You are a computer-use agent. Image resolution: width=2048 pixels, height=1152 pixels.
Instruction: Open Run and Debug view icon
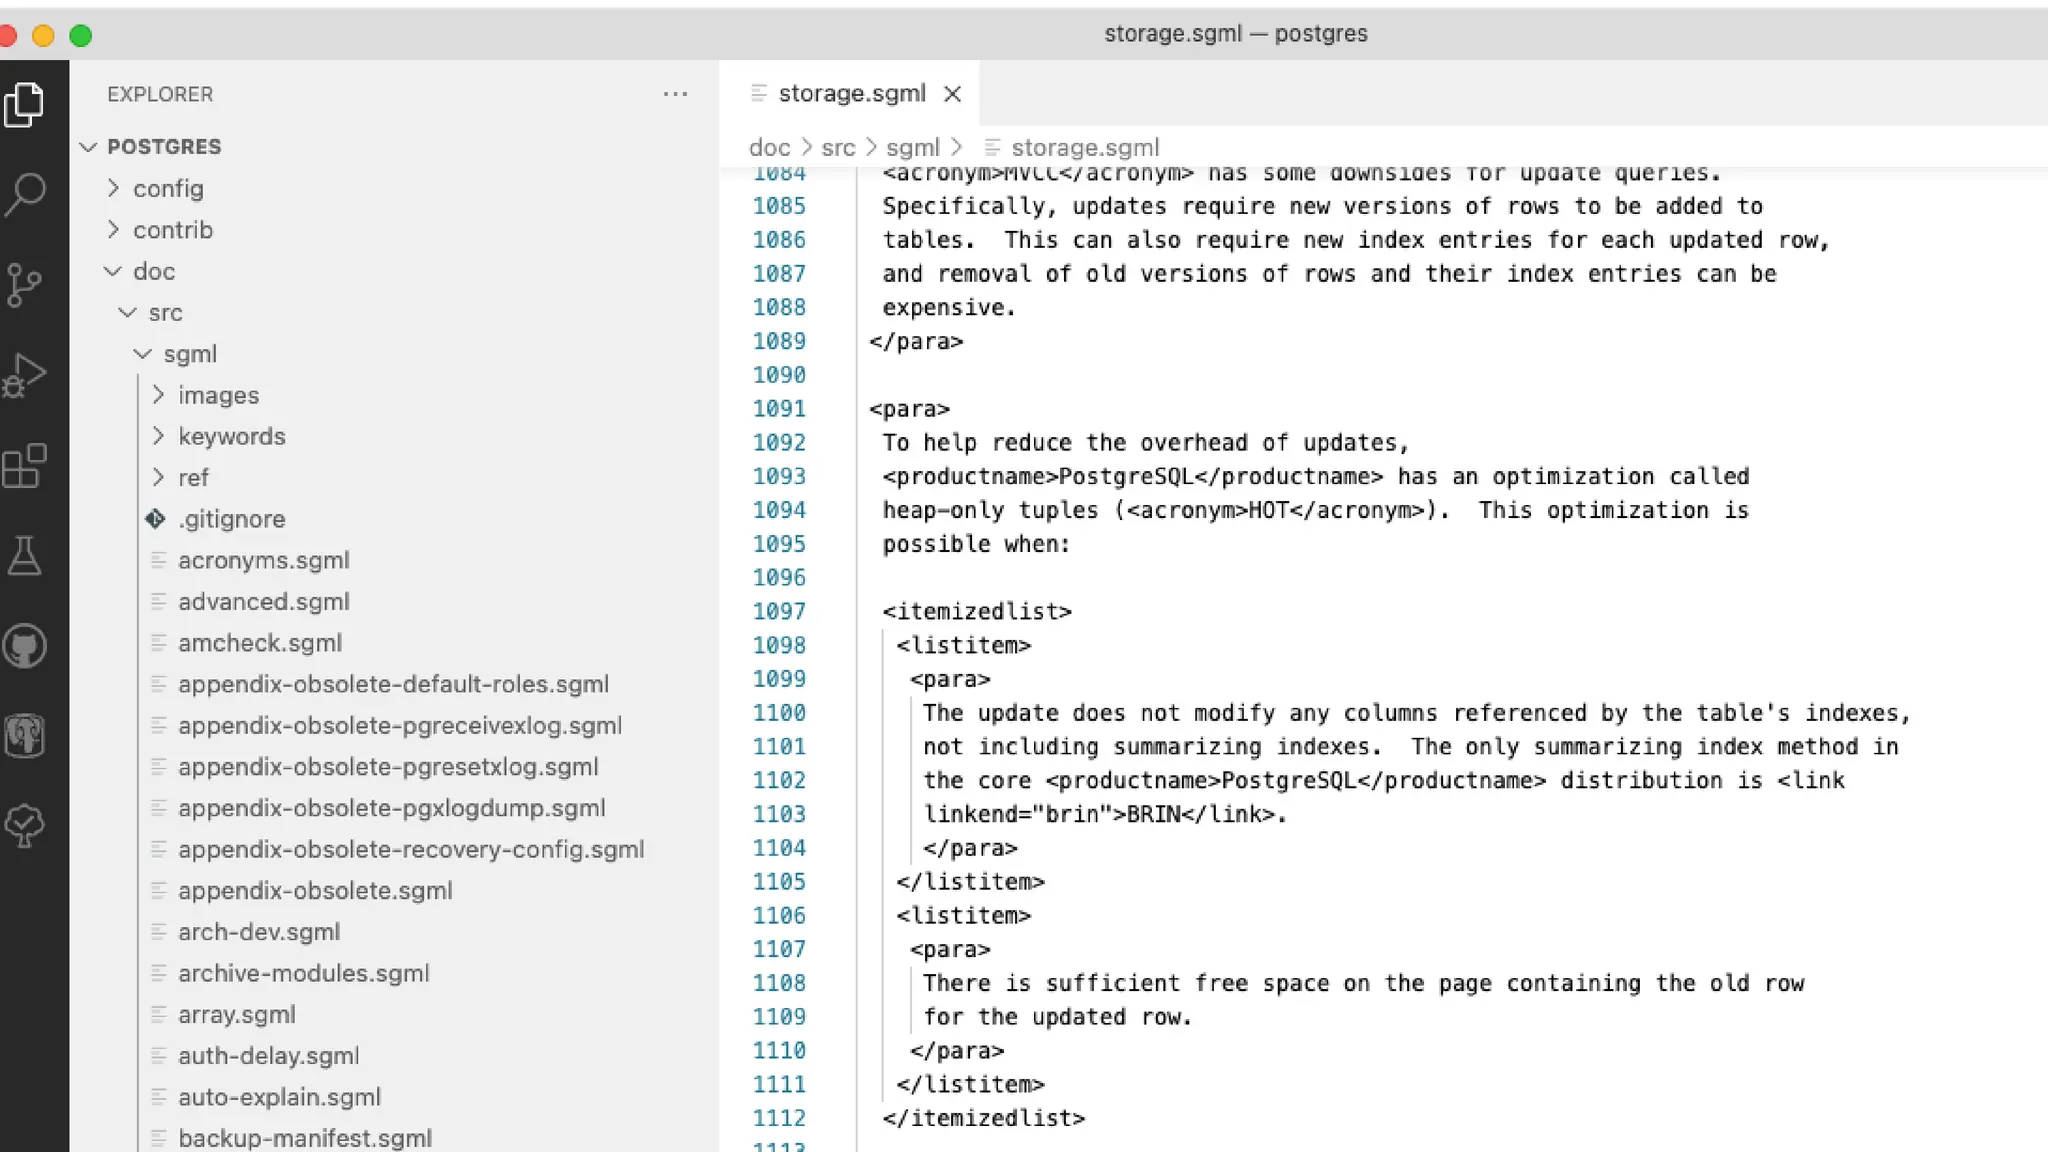click(x=24, y=376)
